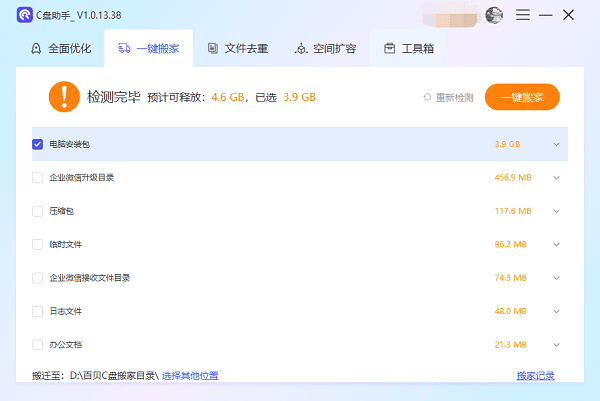This screenshot has width=600, height=401.
Task: Click the refresh icon beside 重新检测
Action: 427,97
